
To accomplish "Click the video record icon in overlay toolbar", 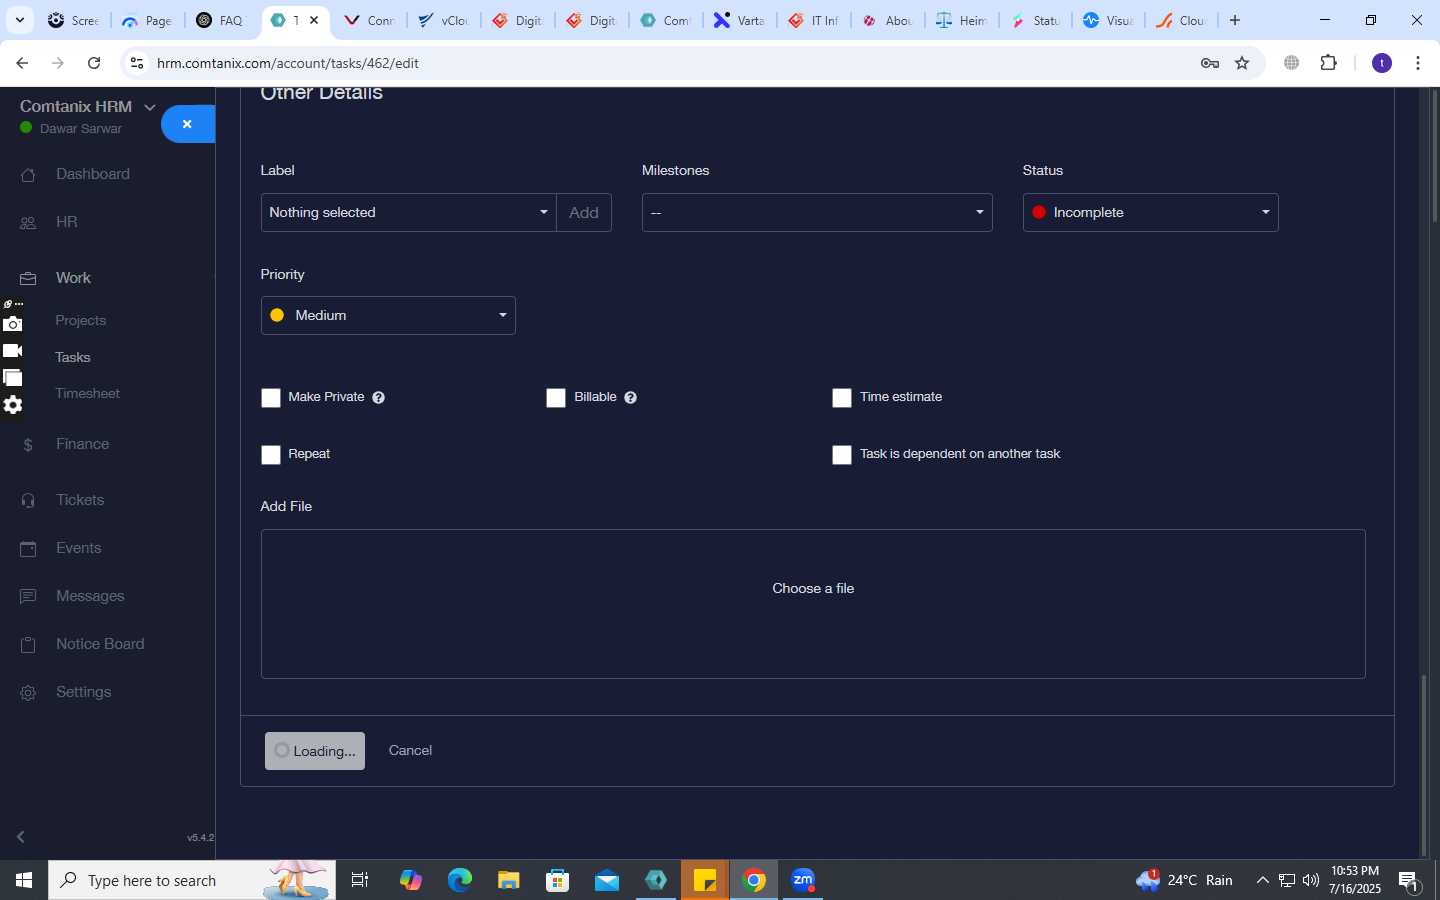I will (13, 351).
